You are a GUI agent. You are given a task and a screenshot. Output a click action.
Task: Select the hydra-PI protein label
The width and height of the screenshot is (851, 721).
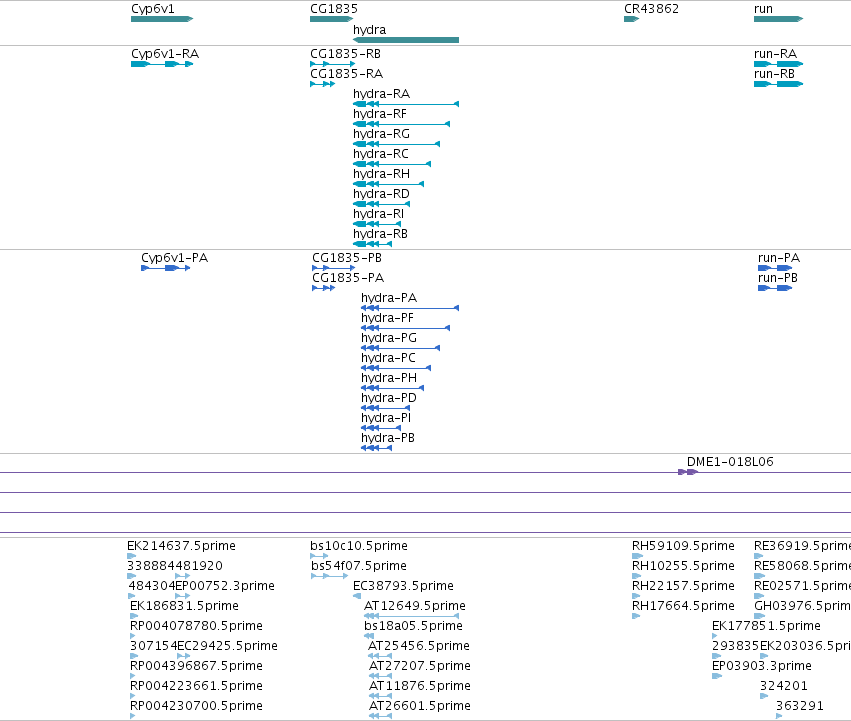pyautogui.click(x=386, y=418)
